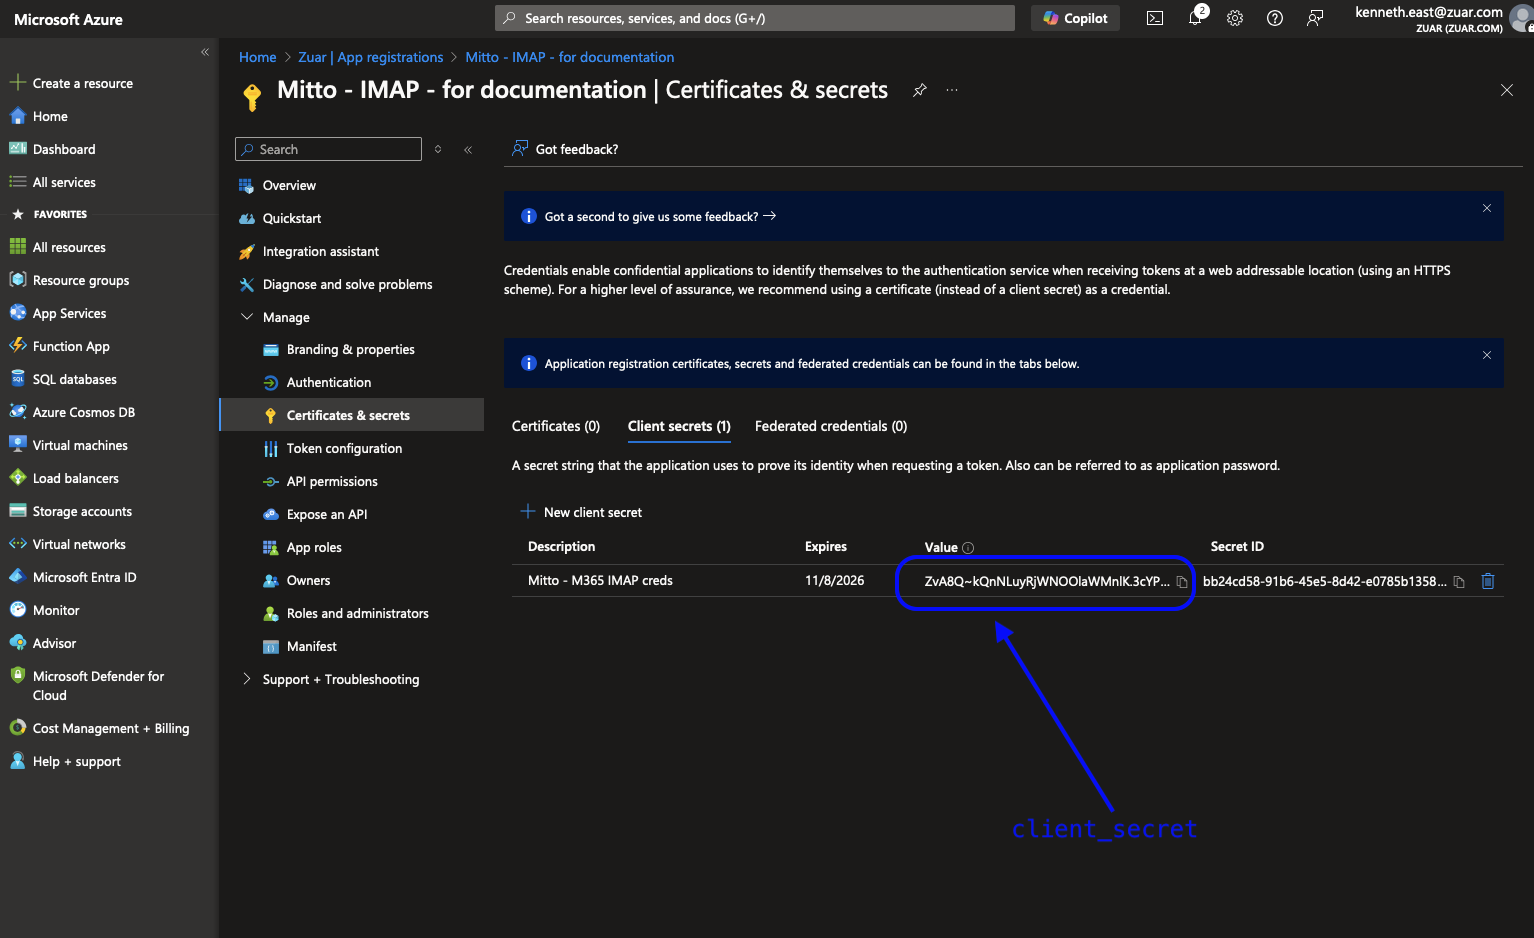This screenshot has height=938, width=1534.
Task: Open Branding & properties
Action: (x=351, y=349)
